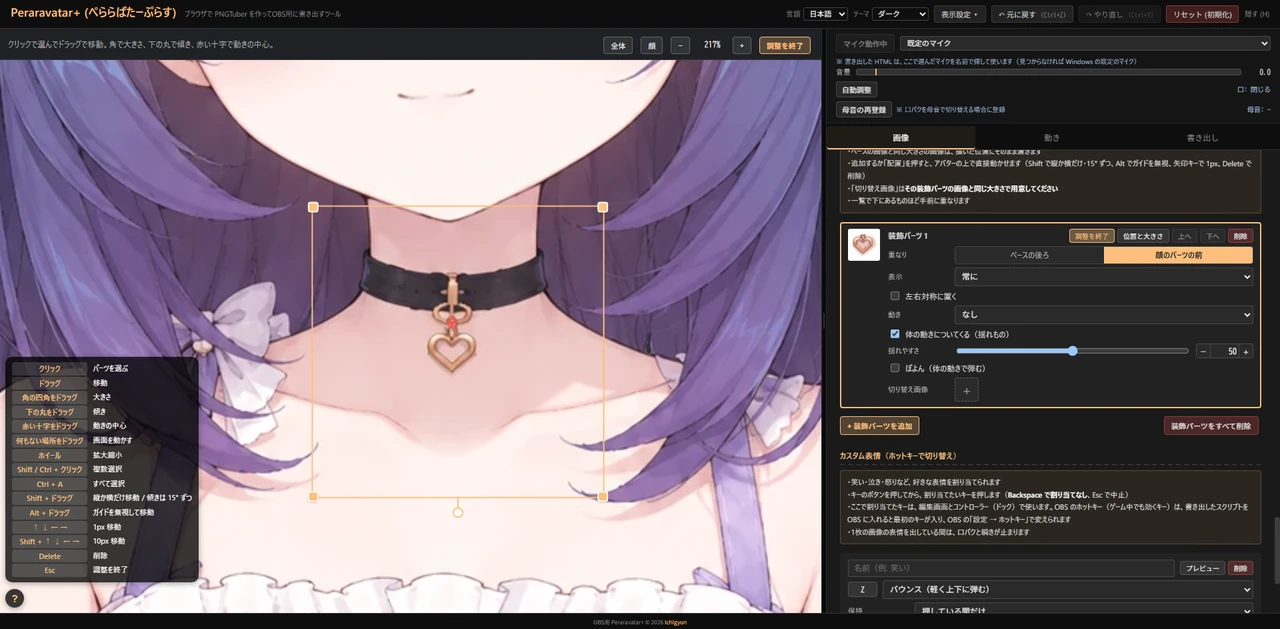This screenshot has height=629, width=1280.
Task: Undo with the 元に戻す button
Action: (x=1032, y=14)
